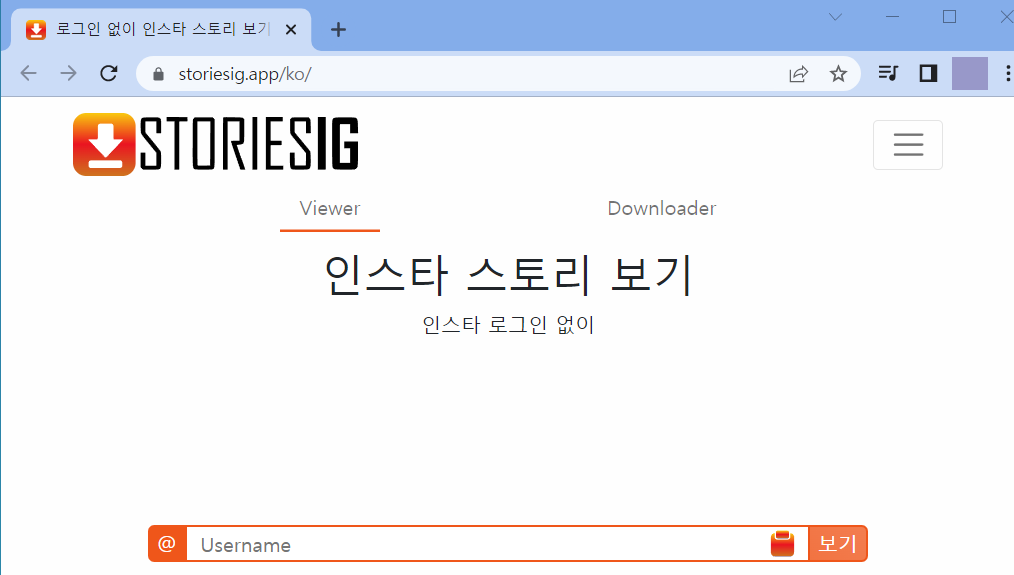1014x575 pixels.
Task: Click the subtitle 인스타 로그인 없이
Action: (508, 325)
